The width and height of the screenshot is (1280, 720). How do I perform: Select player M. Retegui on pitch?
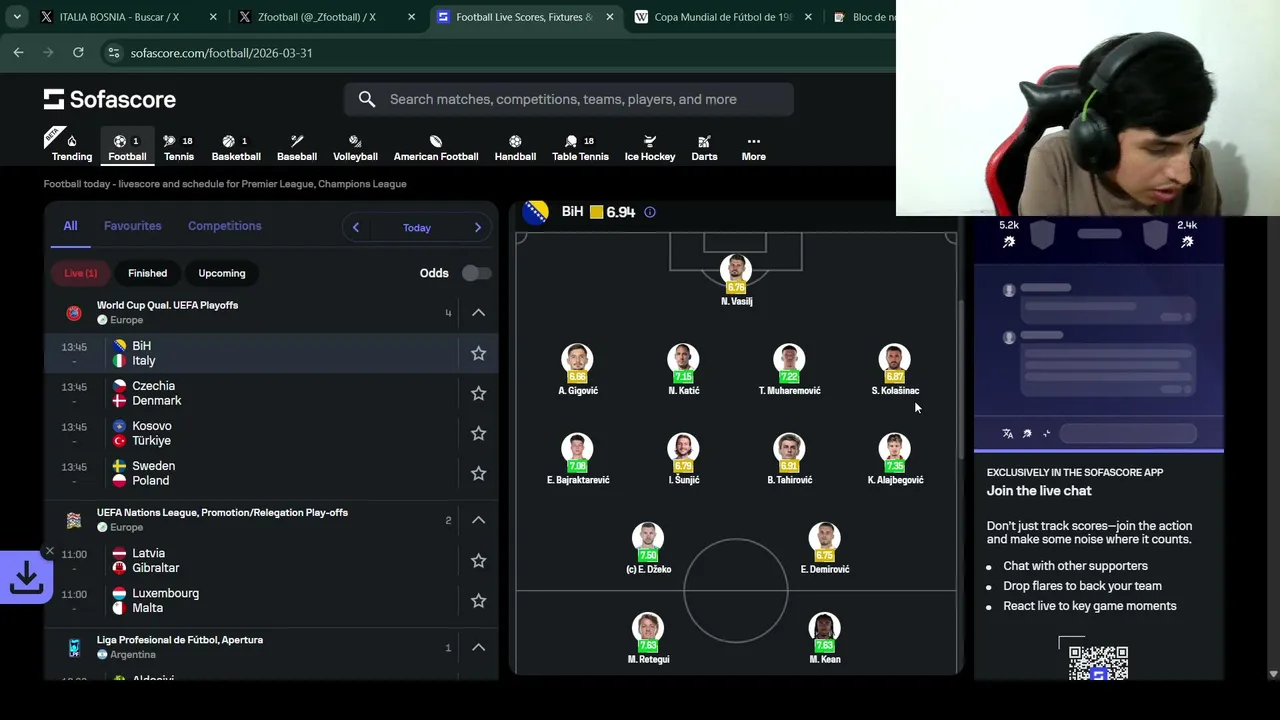tap(648, 639)
